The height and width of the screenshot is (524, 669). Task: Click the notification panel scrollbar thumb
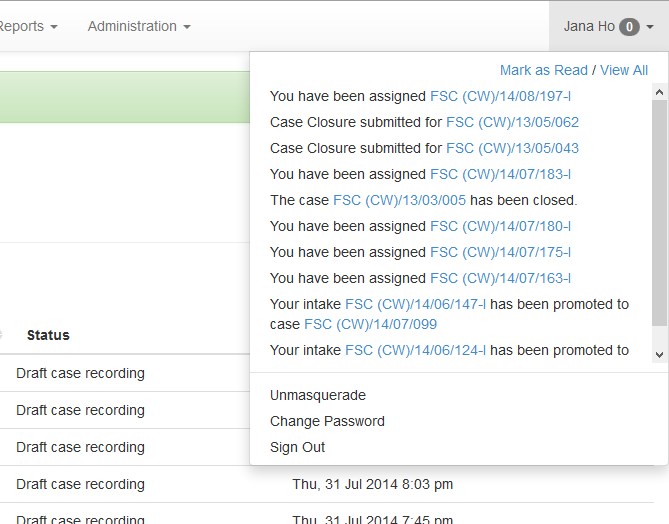(659, 213)
